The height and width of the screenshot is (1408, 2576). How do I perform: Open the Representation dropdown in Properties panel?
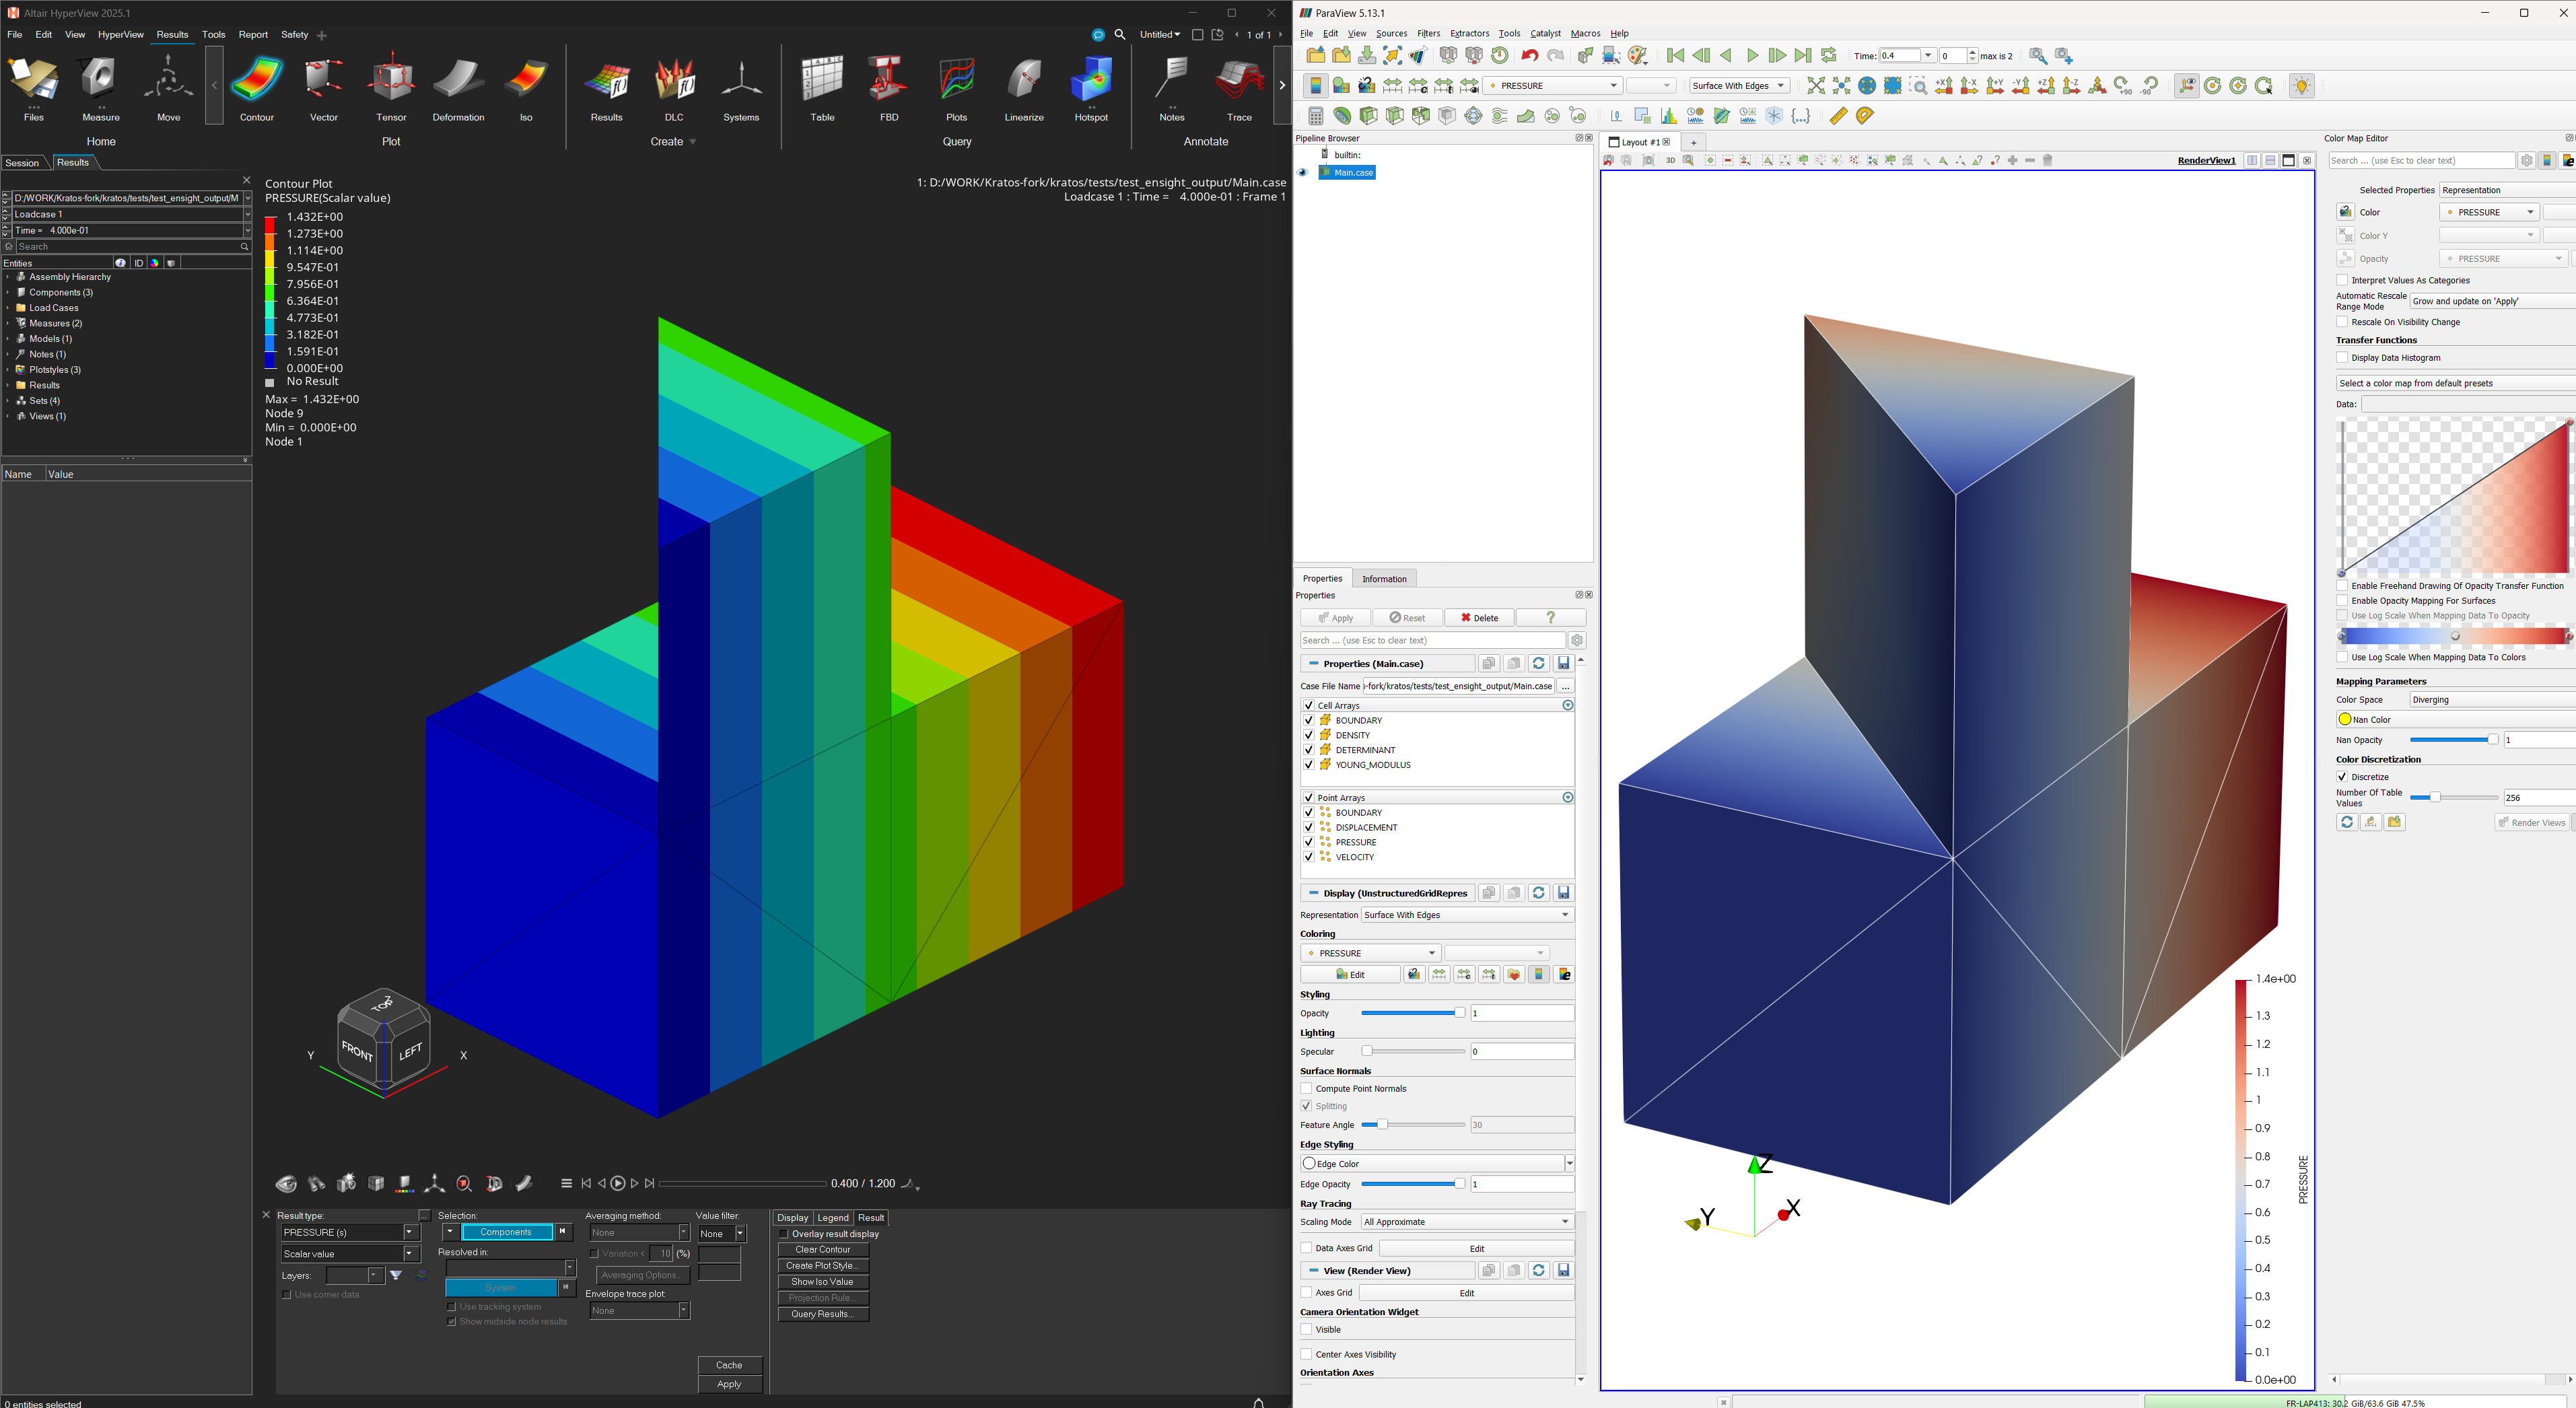[1467, 915]
